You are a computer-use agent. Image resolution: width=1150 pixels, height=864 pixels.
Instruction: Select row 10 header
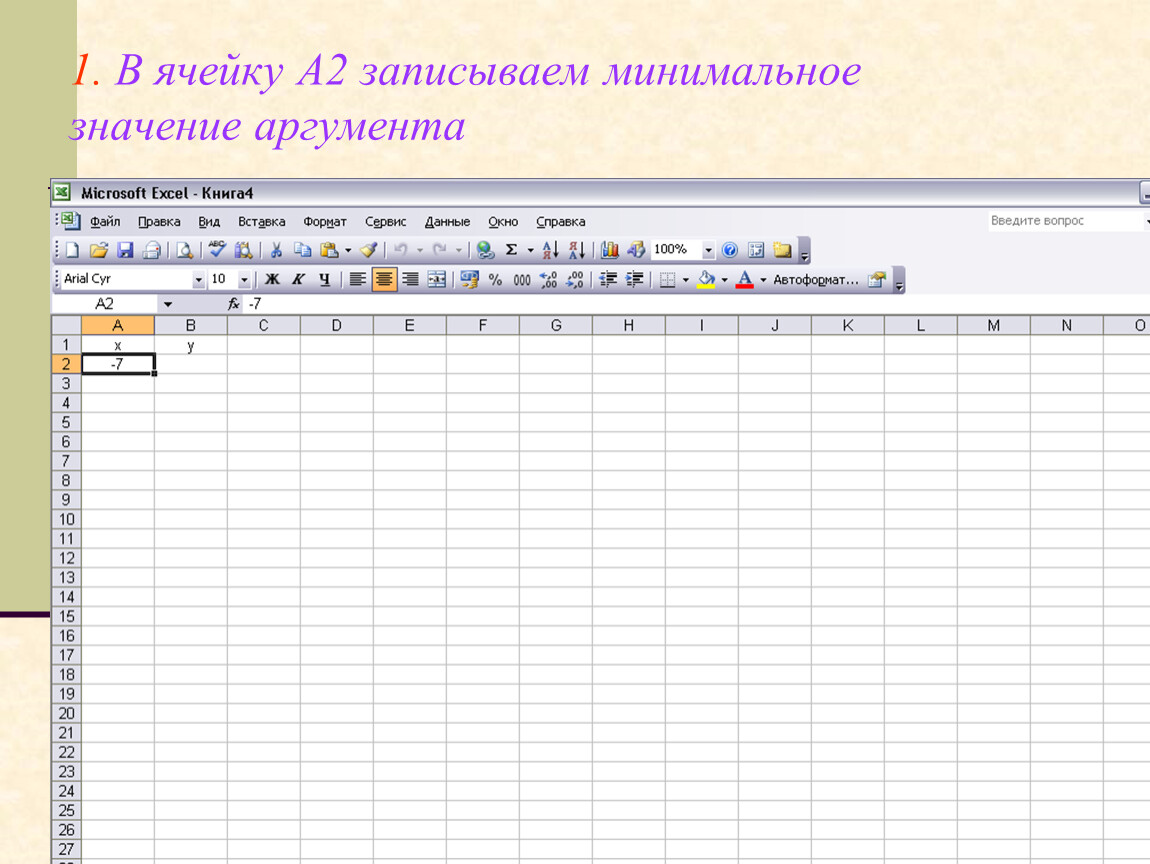click(66, 519)
